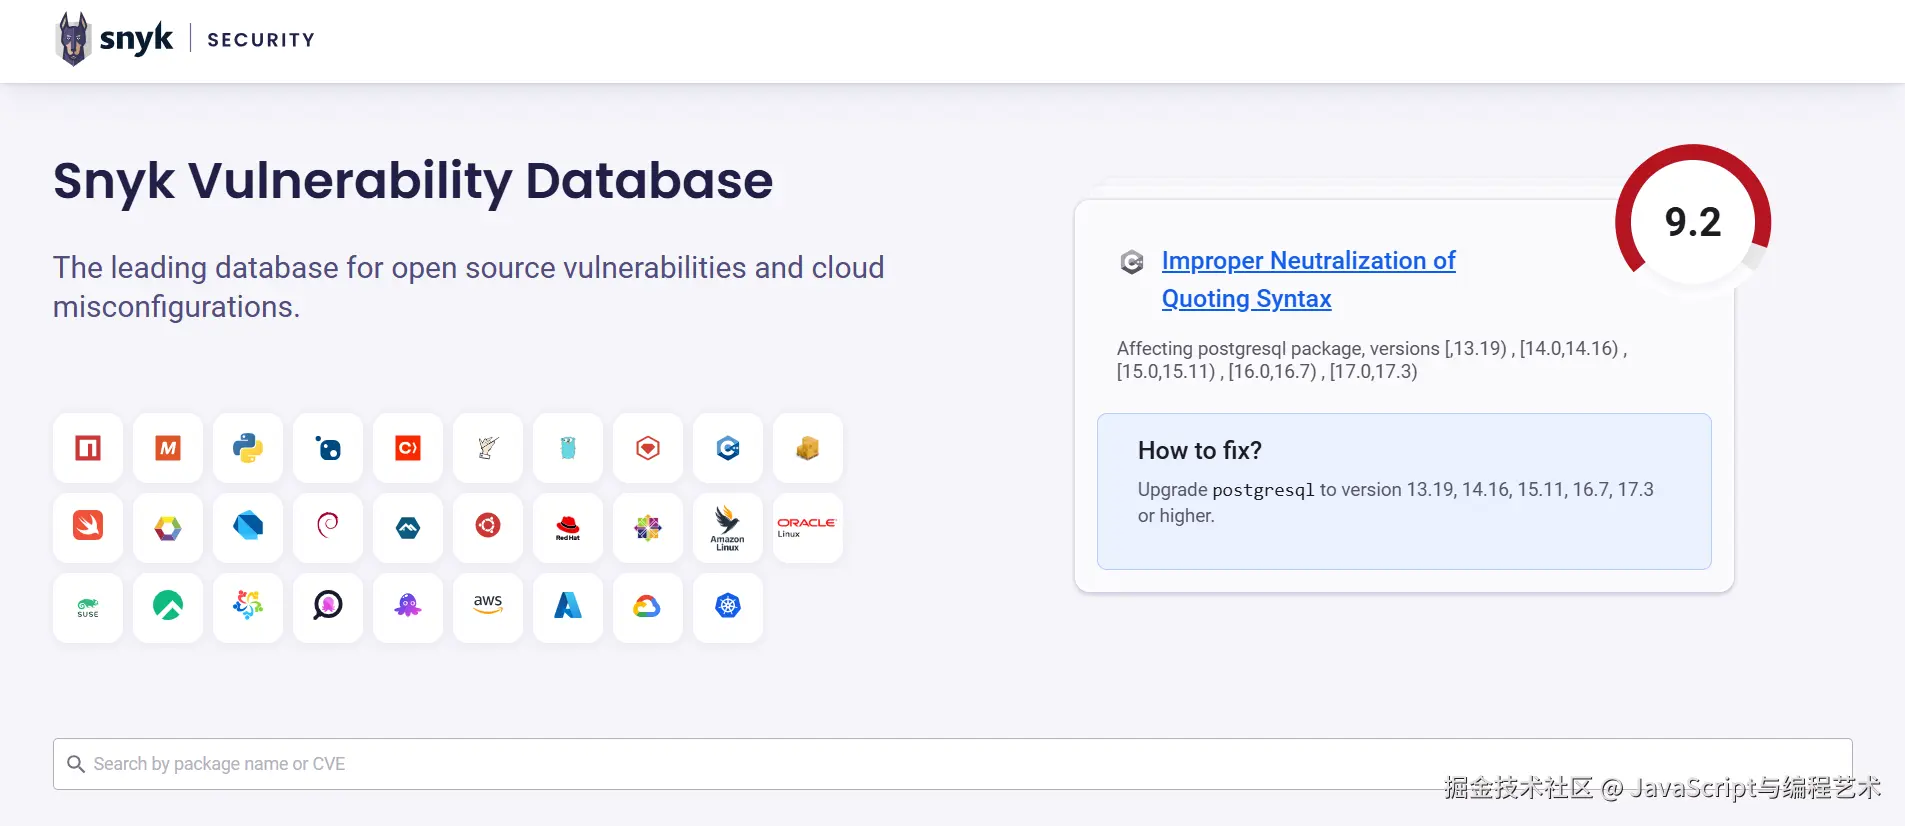This screenshot has height=826, width=1905.
Task: Open the Alpine Linux mountain icon
Action: 408,527
